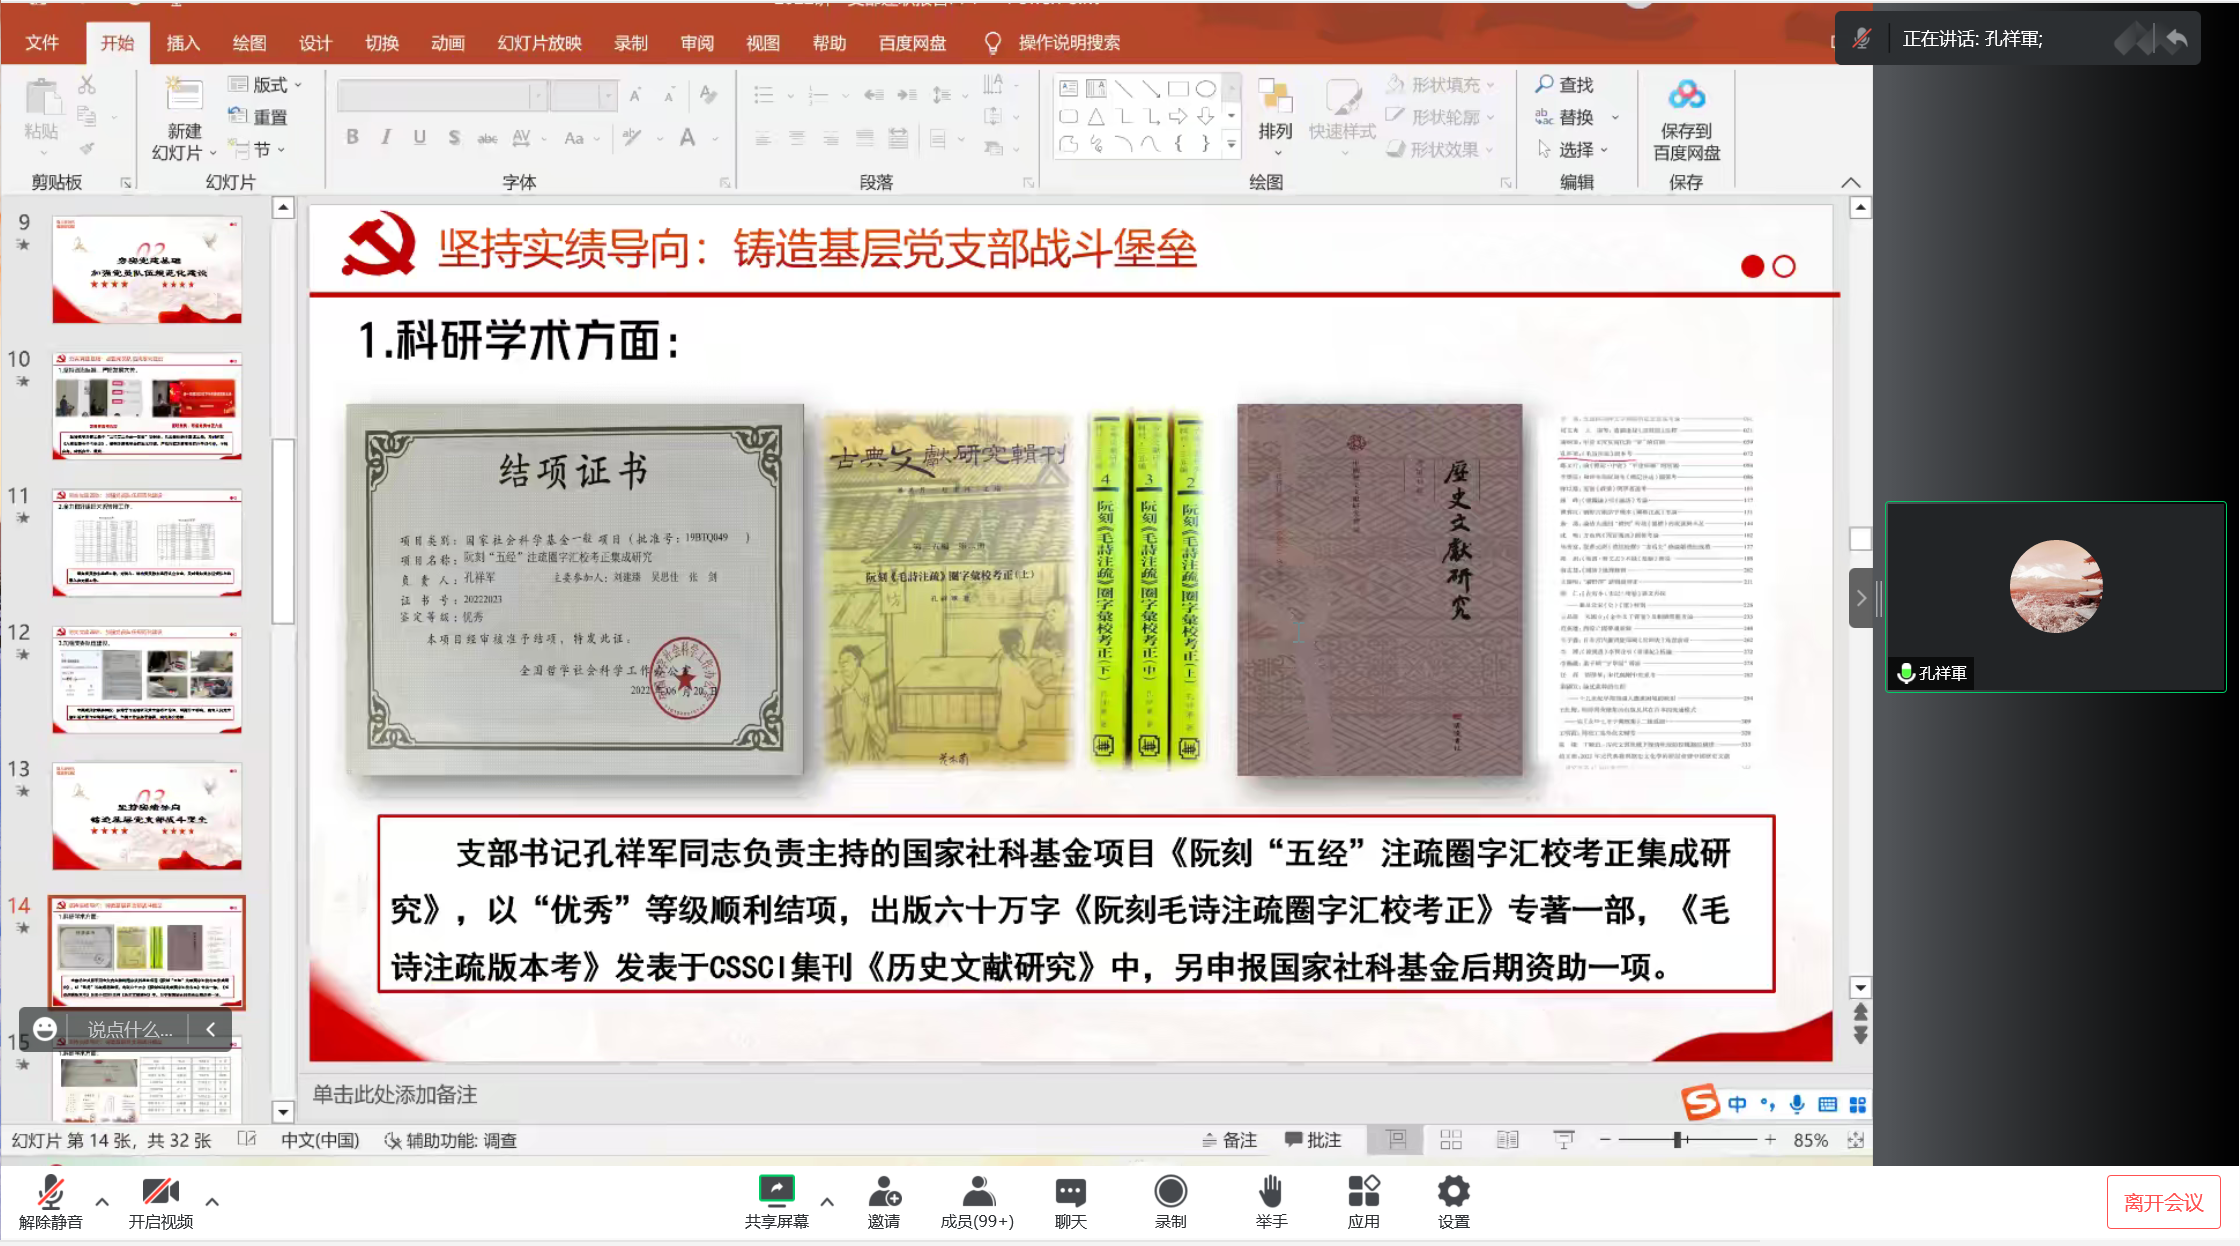Open the Chat panel icon
This screenshot has height=1246, width=2240.
point(1070,1190)
